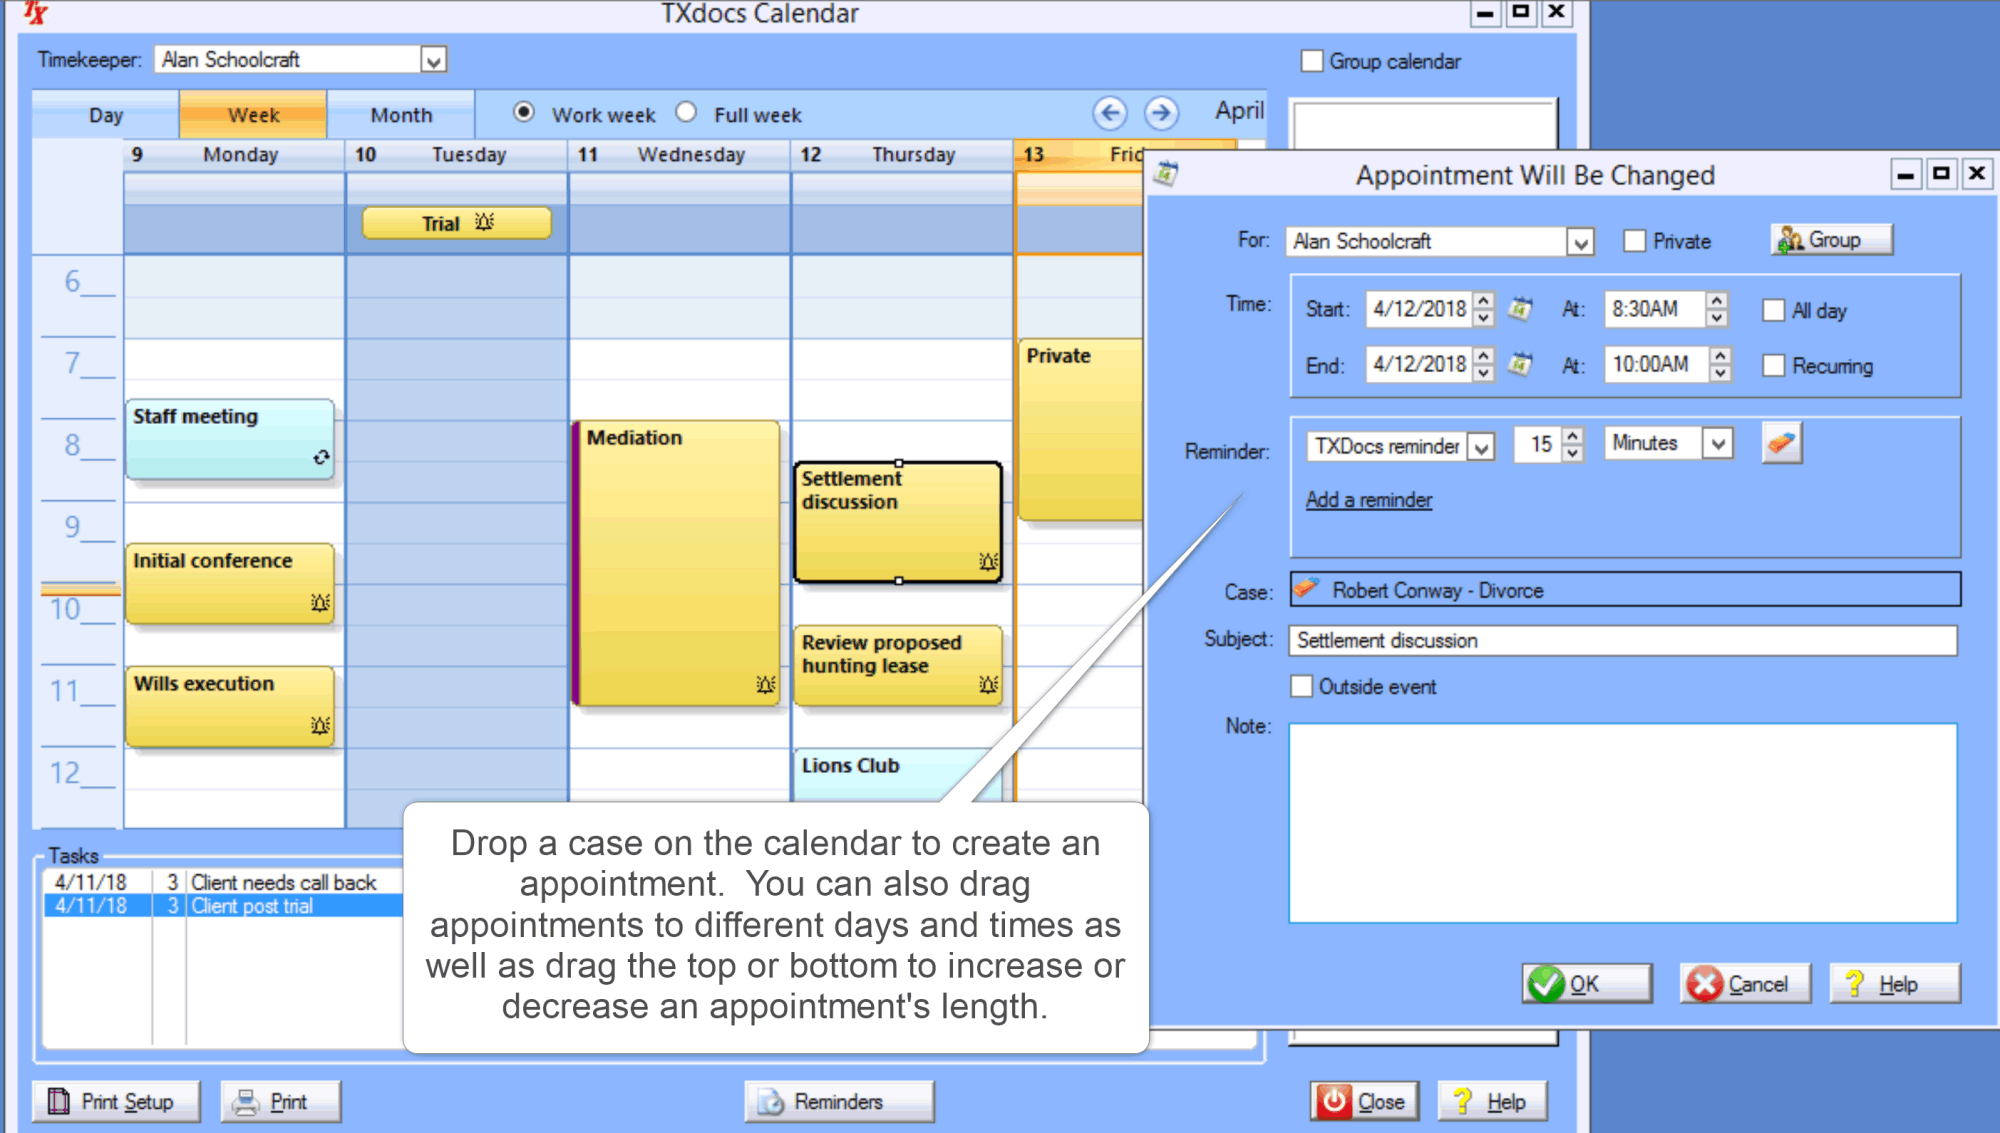The width and height of the screenshot is (2000, 1133).
Task: Open the Minutes units dropdown
Action: tap(1718, 443)
